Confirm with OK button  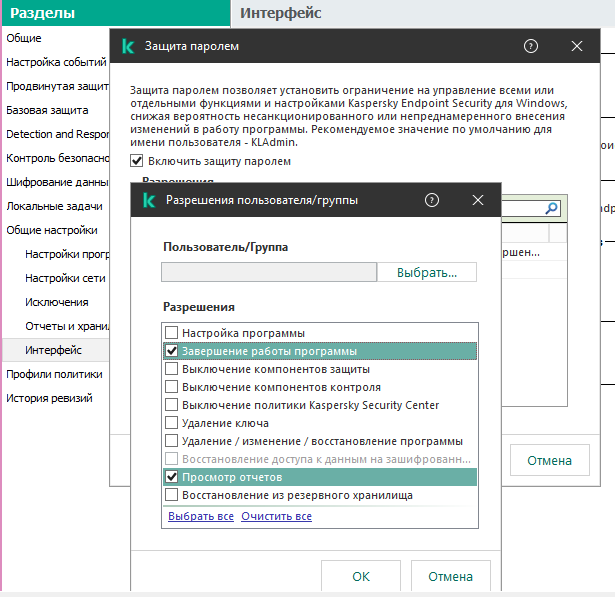361,576
